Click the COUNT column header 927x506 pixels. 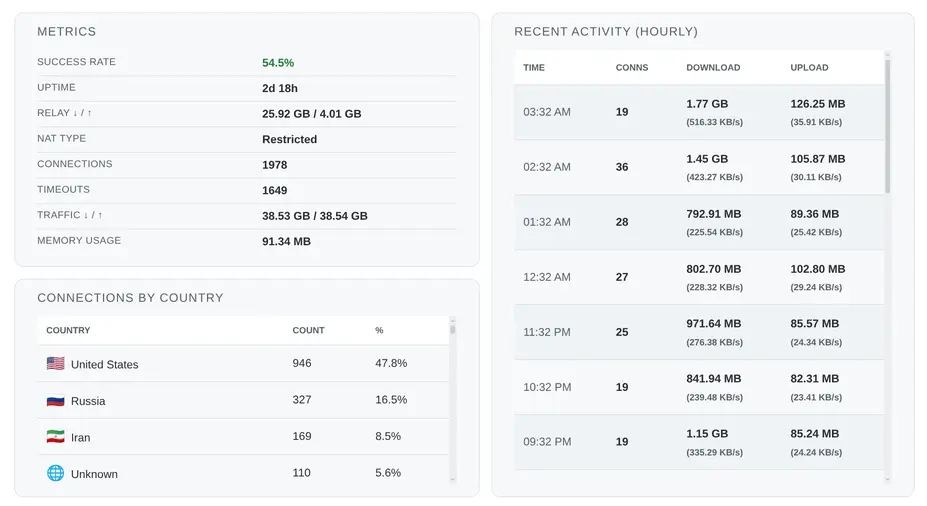click(x=308, y=330)
